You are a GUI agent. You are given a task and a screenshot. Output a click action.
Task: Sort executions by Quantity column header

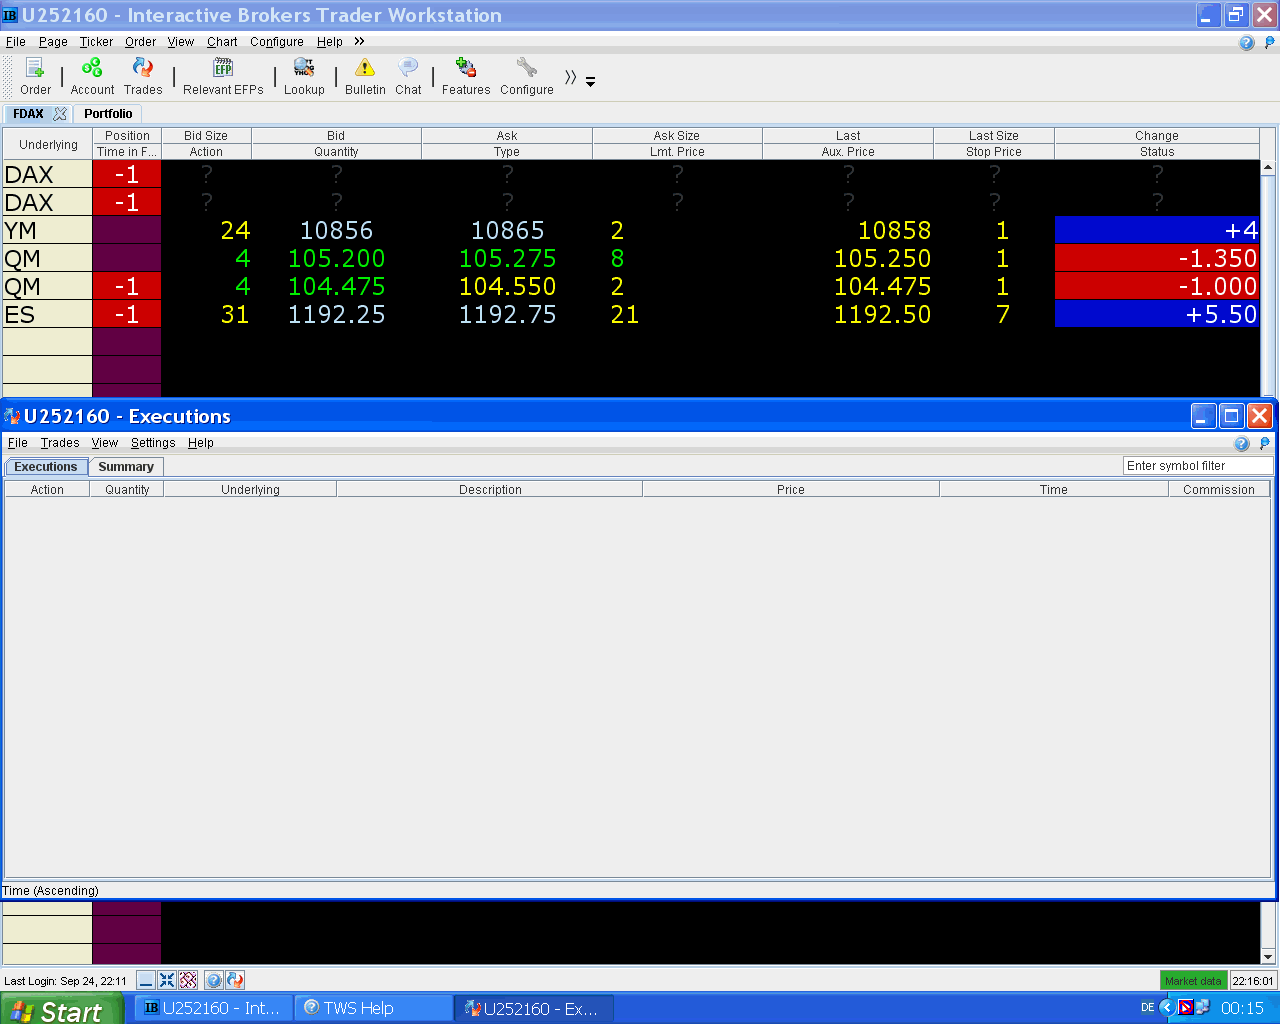(x=127, y=490)
